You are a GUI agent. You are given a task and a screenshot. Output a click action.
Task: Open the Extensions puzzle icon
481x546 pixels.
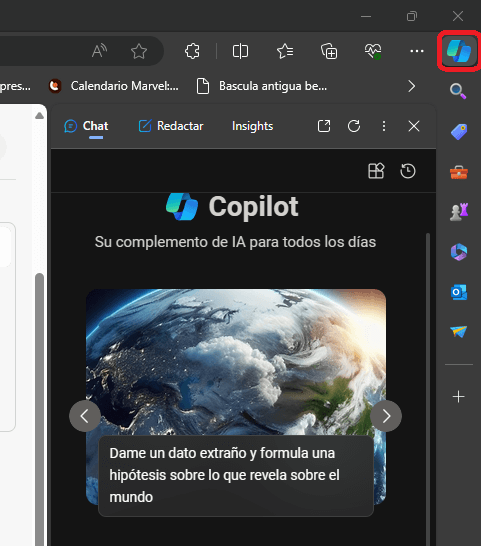pyautogui.click(x=192, y=51)
